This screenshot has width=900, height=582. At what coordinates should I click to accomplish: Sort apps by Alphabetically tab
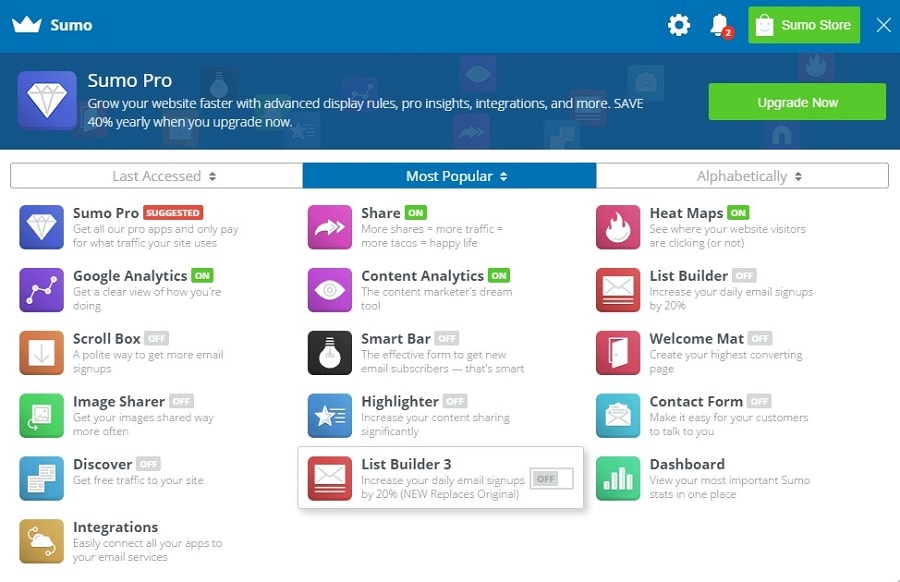click(x=742, y=176)
